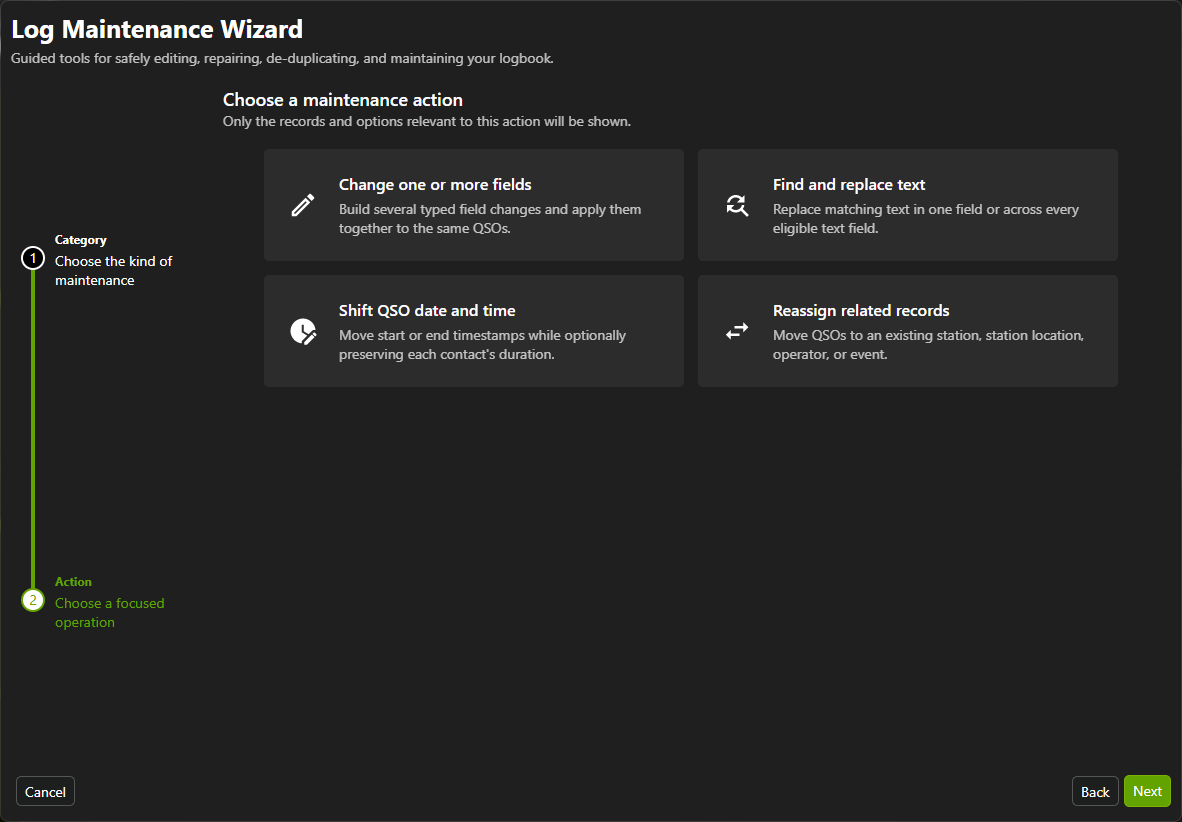Click 'Choose a focused operation' step text

[x=109, y=612]
